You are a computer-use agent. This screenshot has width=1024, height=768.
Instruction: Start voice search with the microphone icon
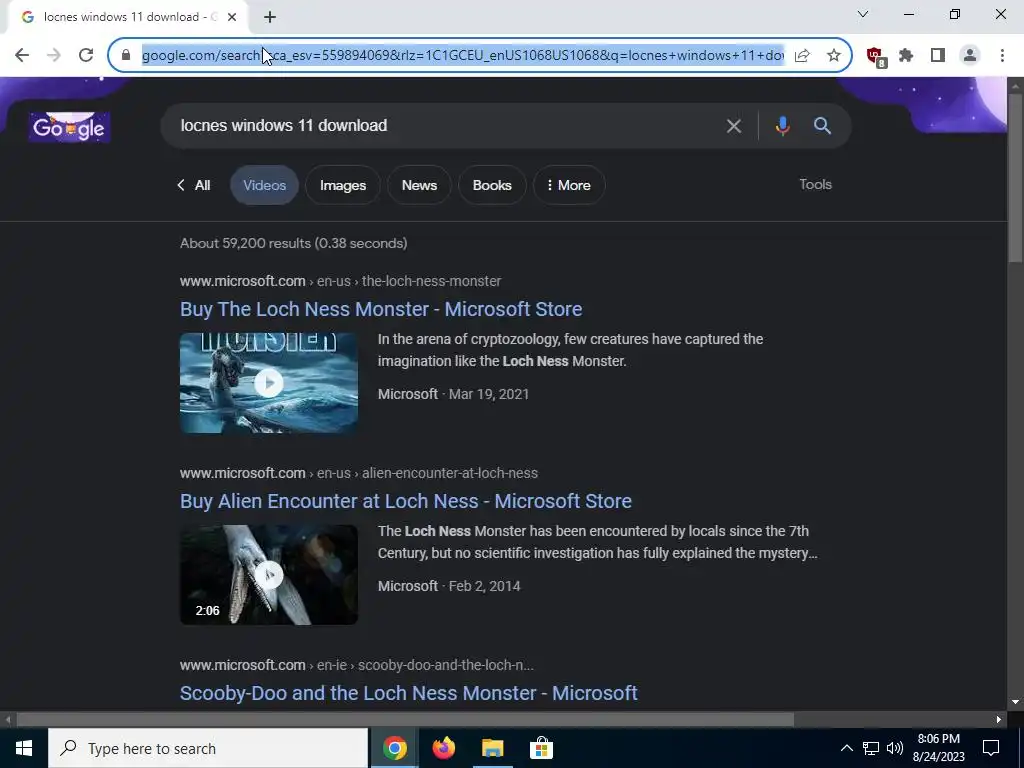782,125
